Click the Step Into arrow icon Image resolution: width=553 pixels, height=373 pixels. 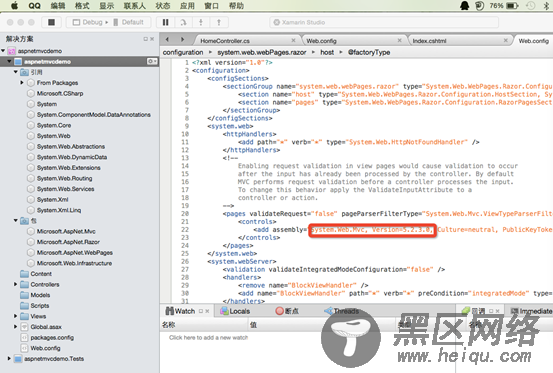(x=201, y=22)
